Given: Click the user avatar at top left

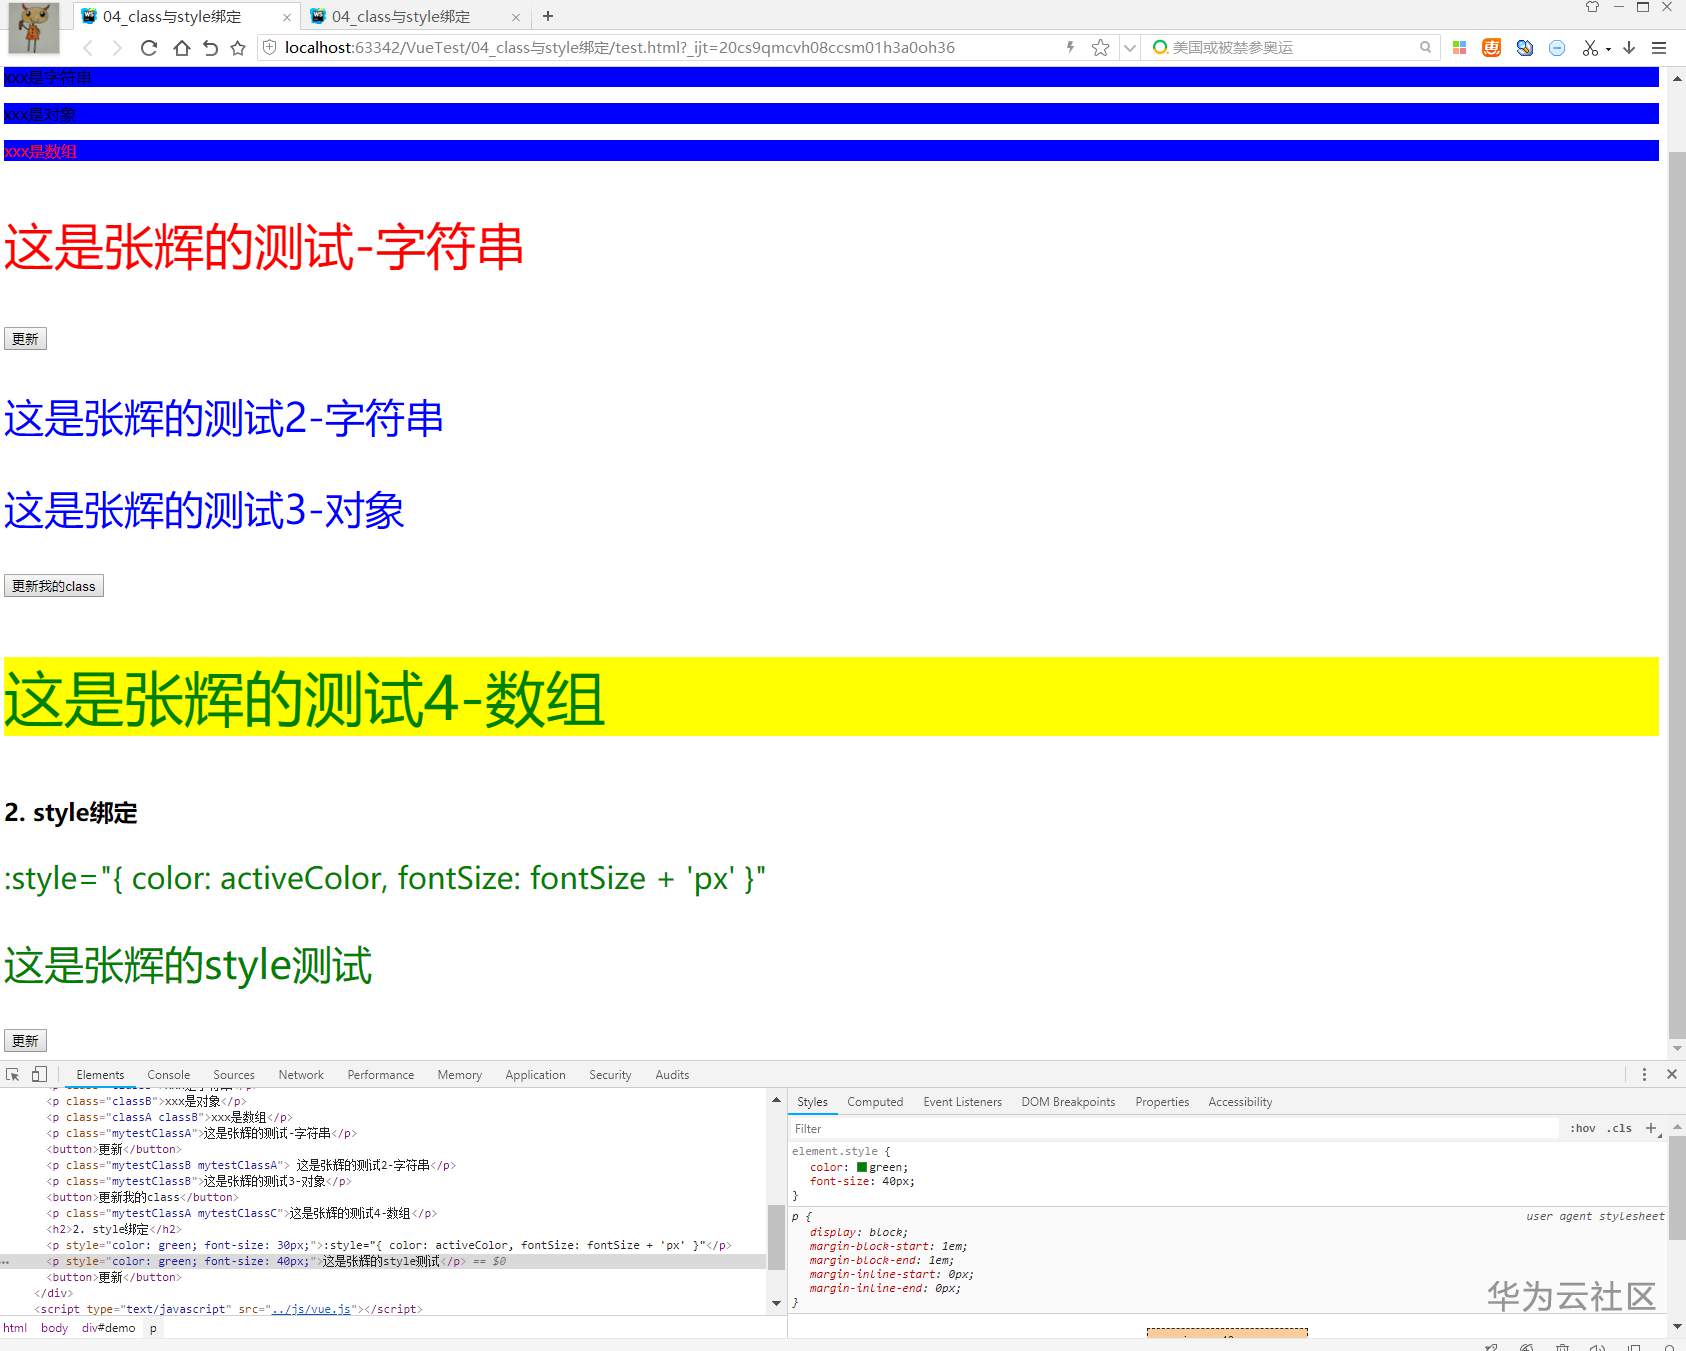Looking at the screenshot, I should [x=34, y=27].
